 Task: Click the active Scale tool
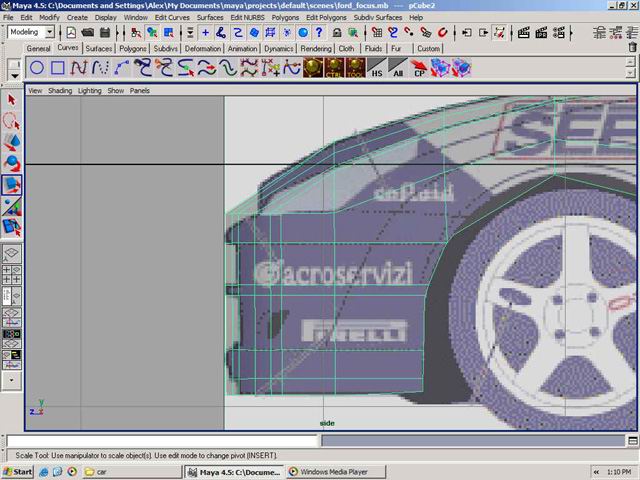(x=12, y=186)
